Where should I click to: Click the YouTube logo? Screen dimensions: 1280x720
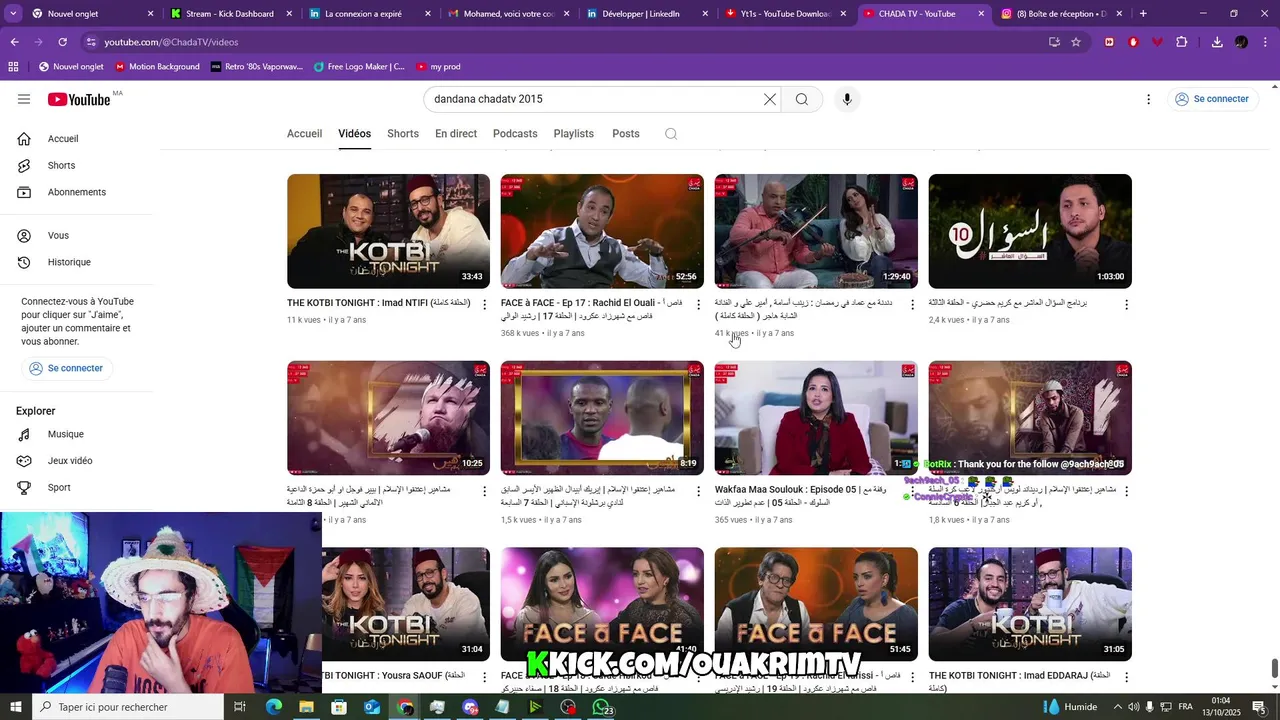(79, 99)
